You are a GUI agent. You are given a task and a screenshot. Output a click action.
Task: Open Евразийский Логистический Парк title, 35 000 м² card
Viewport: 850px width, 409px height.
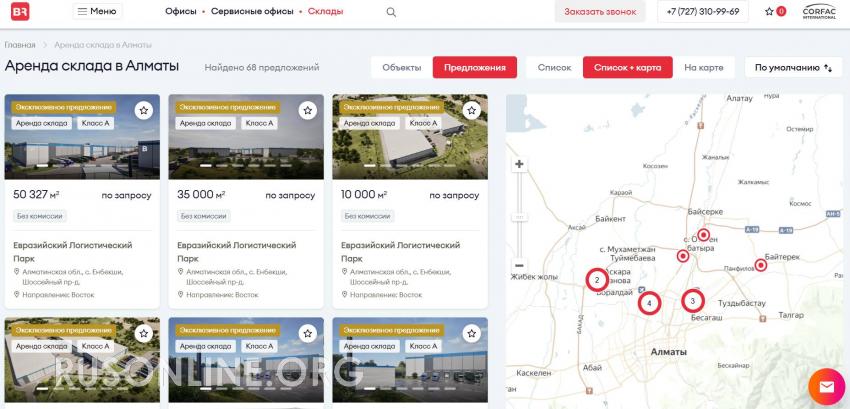(x=237, y=252)
